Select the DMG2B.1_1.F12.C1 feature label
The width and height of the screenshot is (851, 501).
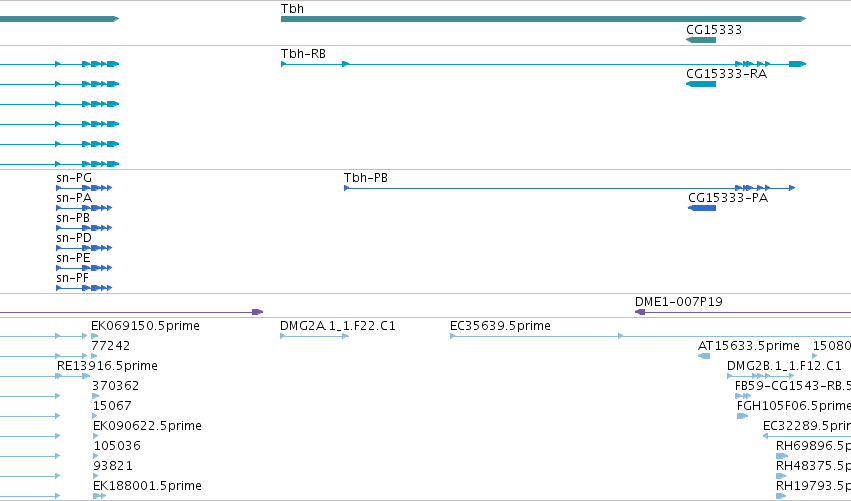pos(784,366)
